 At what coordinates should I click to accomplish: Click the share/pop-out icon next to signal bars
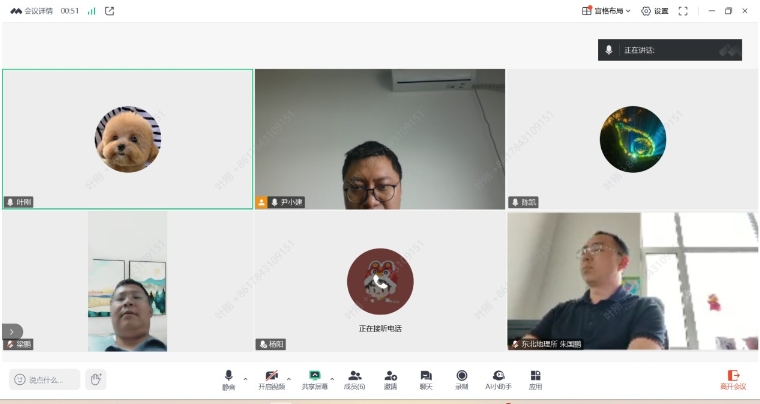click(x=109, y=11)
